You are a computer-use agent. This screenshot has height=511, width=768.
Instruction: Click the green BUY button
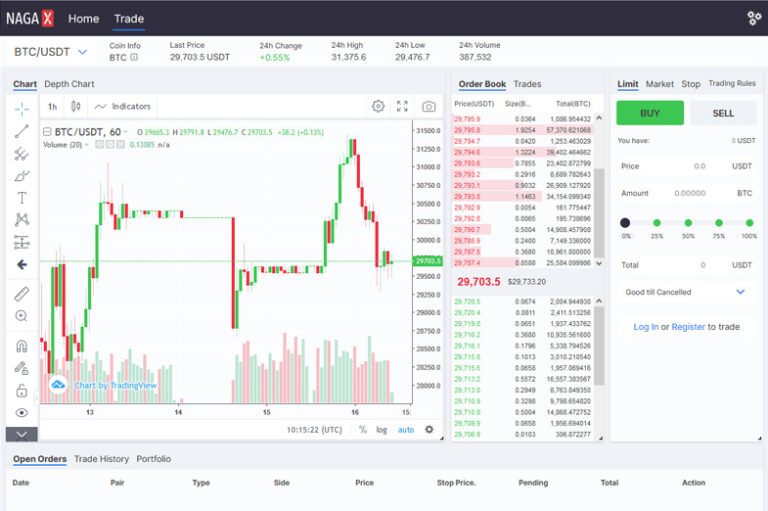(650, 113)
